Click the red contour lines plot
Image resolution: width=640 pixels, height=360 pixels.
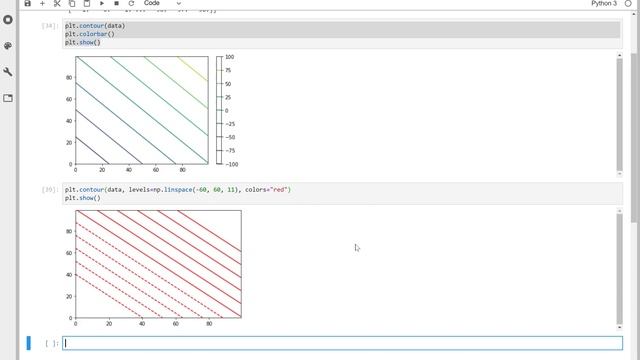tap(154, 267)
